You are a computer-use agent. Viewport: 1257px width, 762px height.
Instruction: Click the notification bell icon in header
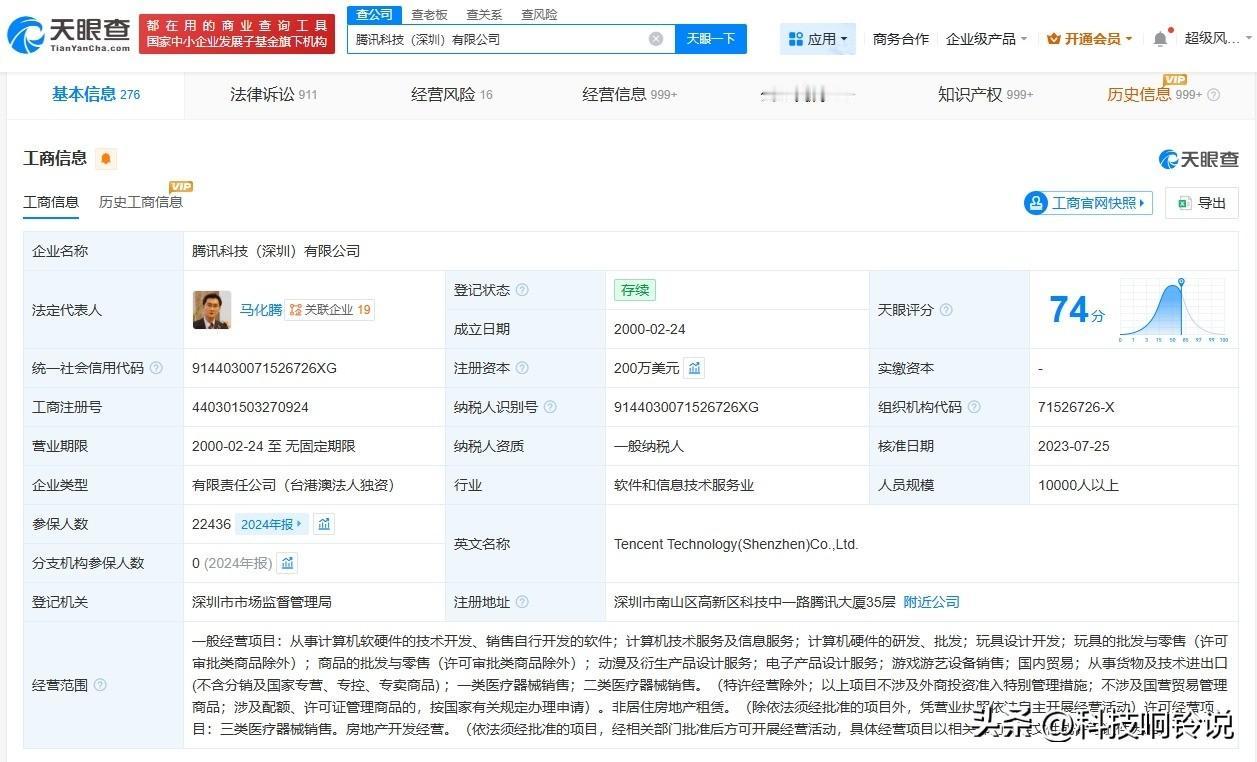click(1160, 39)
